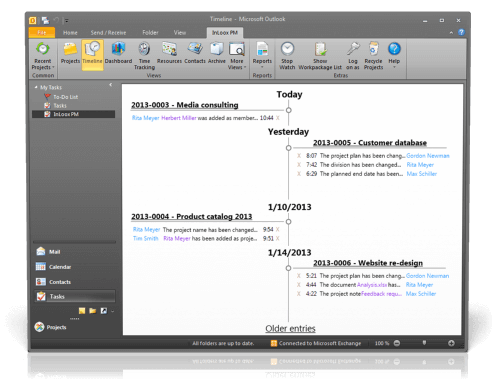Image resolution: width=495 pixels, height=380 pixels.
Task: Open the Archive view
Action: (217, 53)
